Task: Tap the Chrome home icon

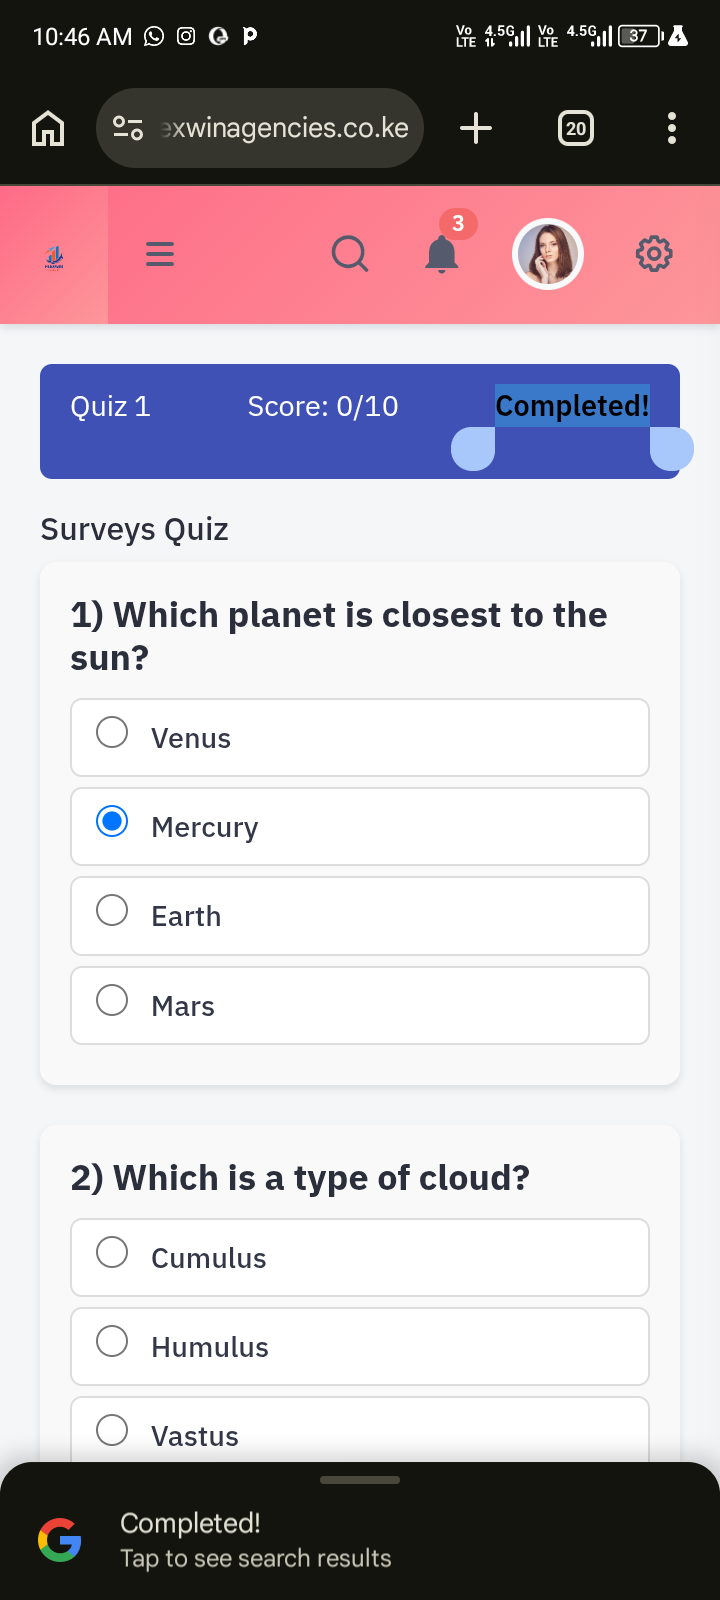Action: point(47,128)
